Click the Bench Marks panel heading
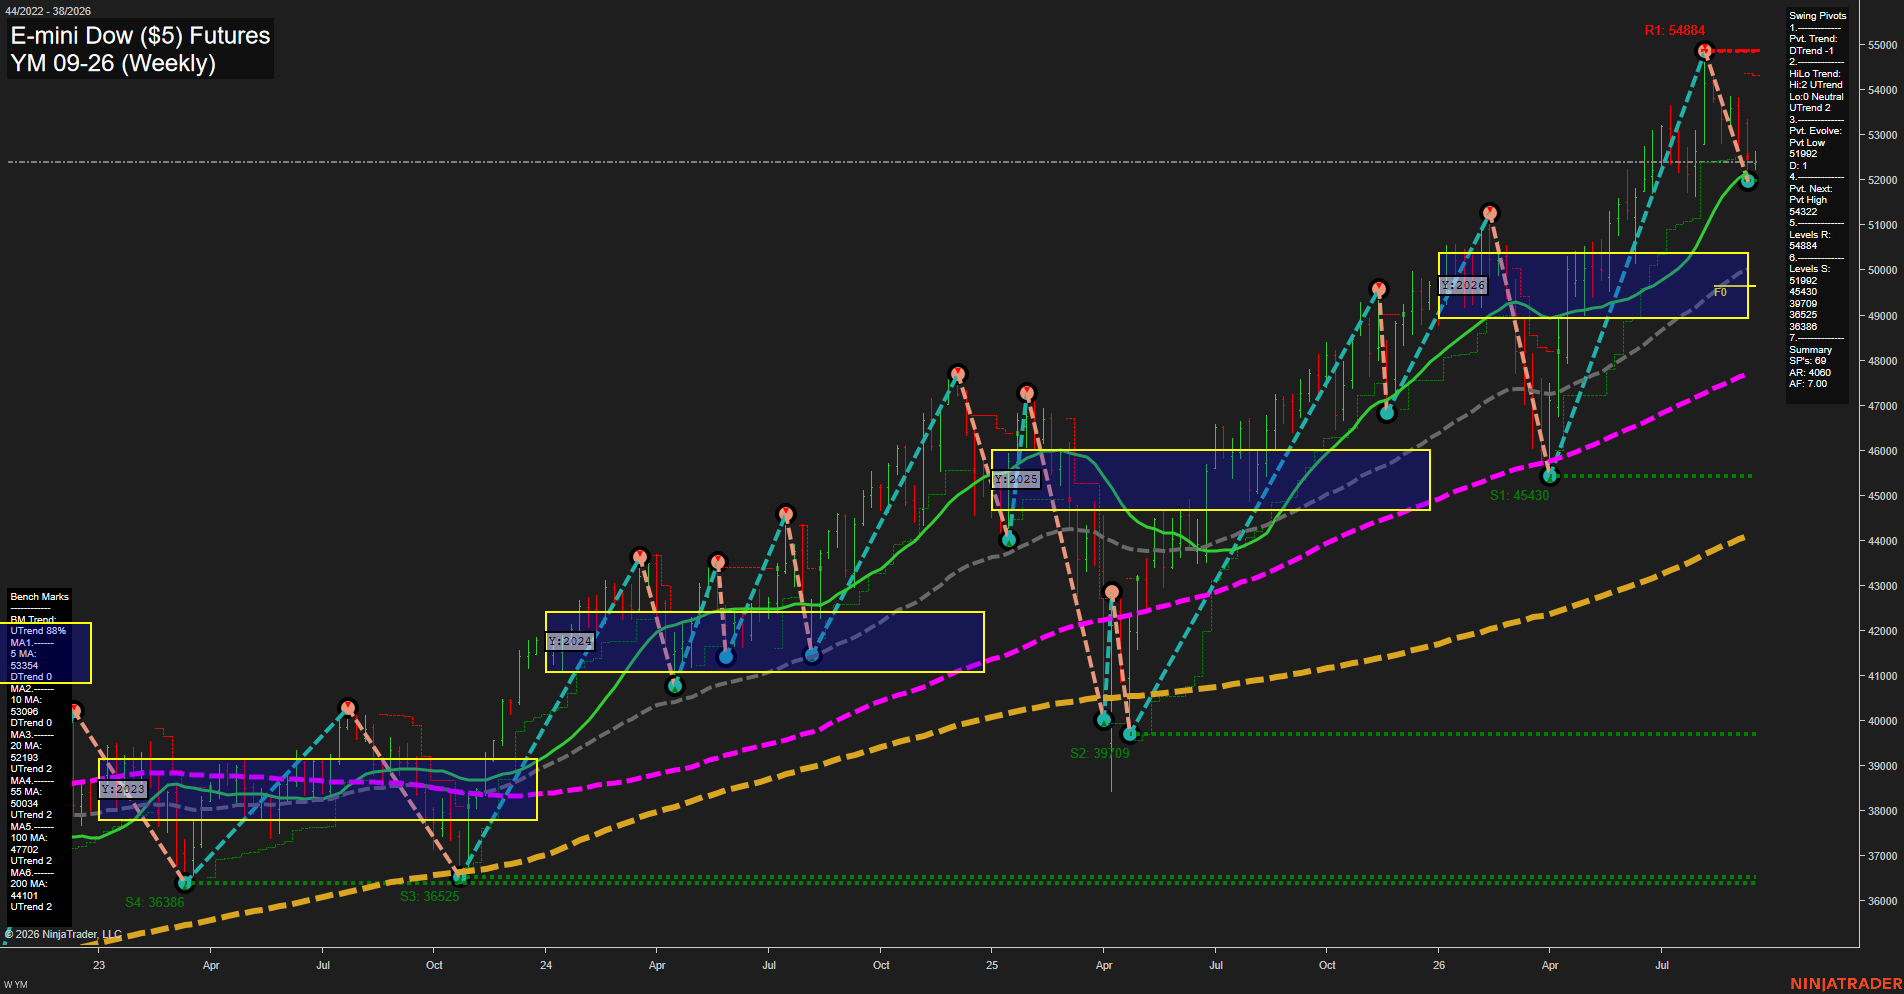The image size is (1904, 994). pos(39,597)
